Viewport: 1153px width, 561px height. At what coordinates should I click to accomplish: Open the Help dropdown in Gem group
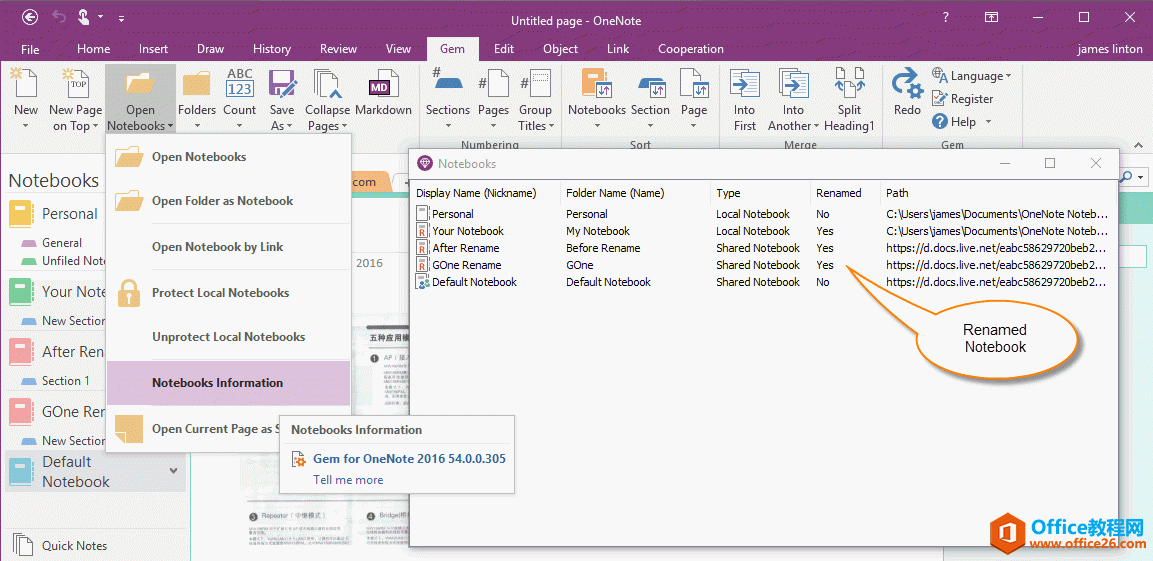988,121
